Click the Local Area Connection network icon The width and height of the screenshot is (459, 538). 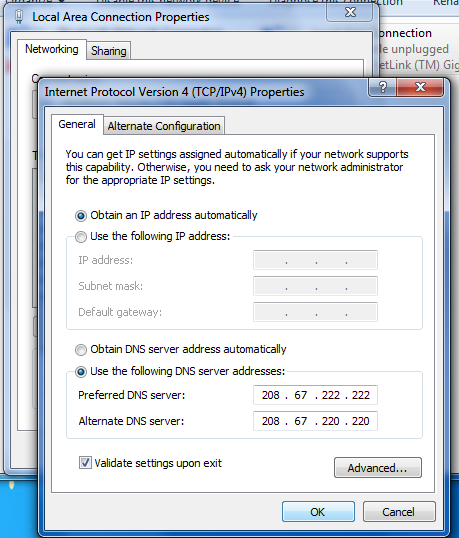tap(19, 17)
